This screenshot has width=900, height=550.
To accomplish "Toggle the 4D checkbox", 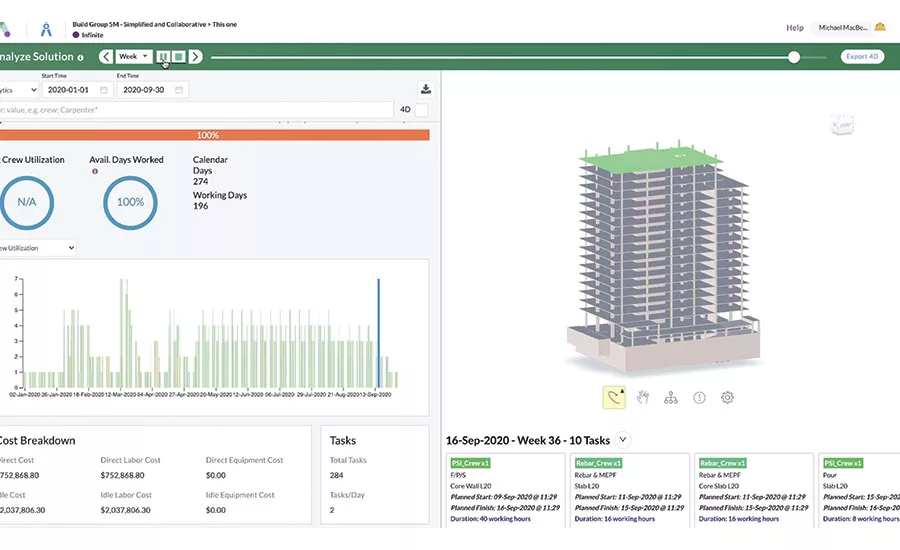I will [x=421, y=110].
